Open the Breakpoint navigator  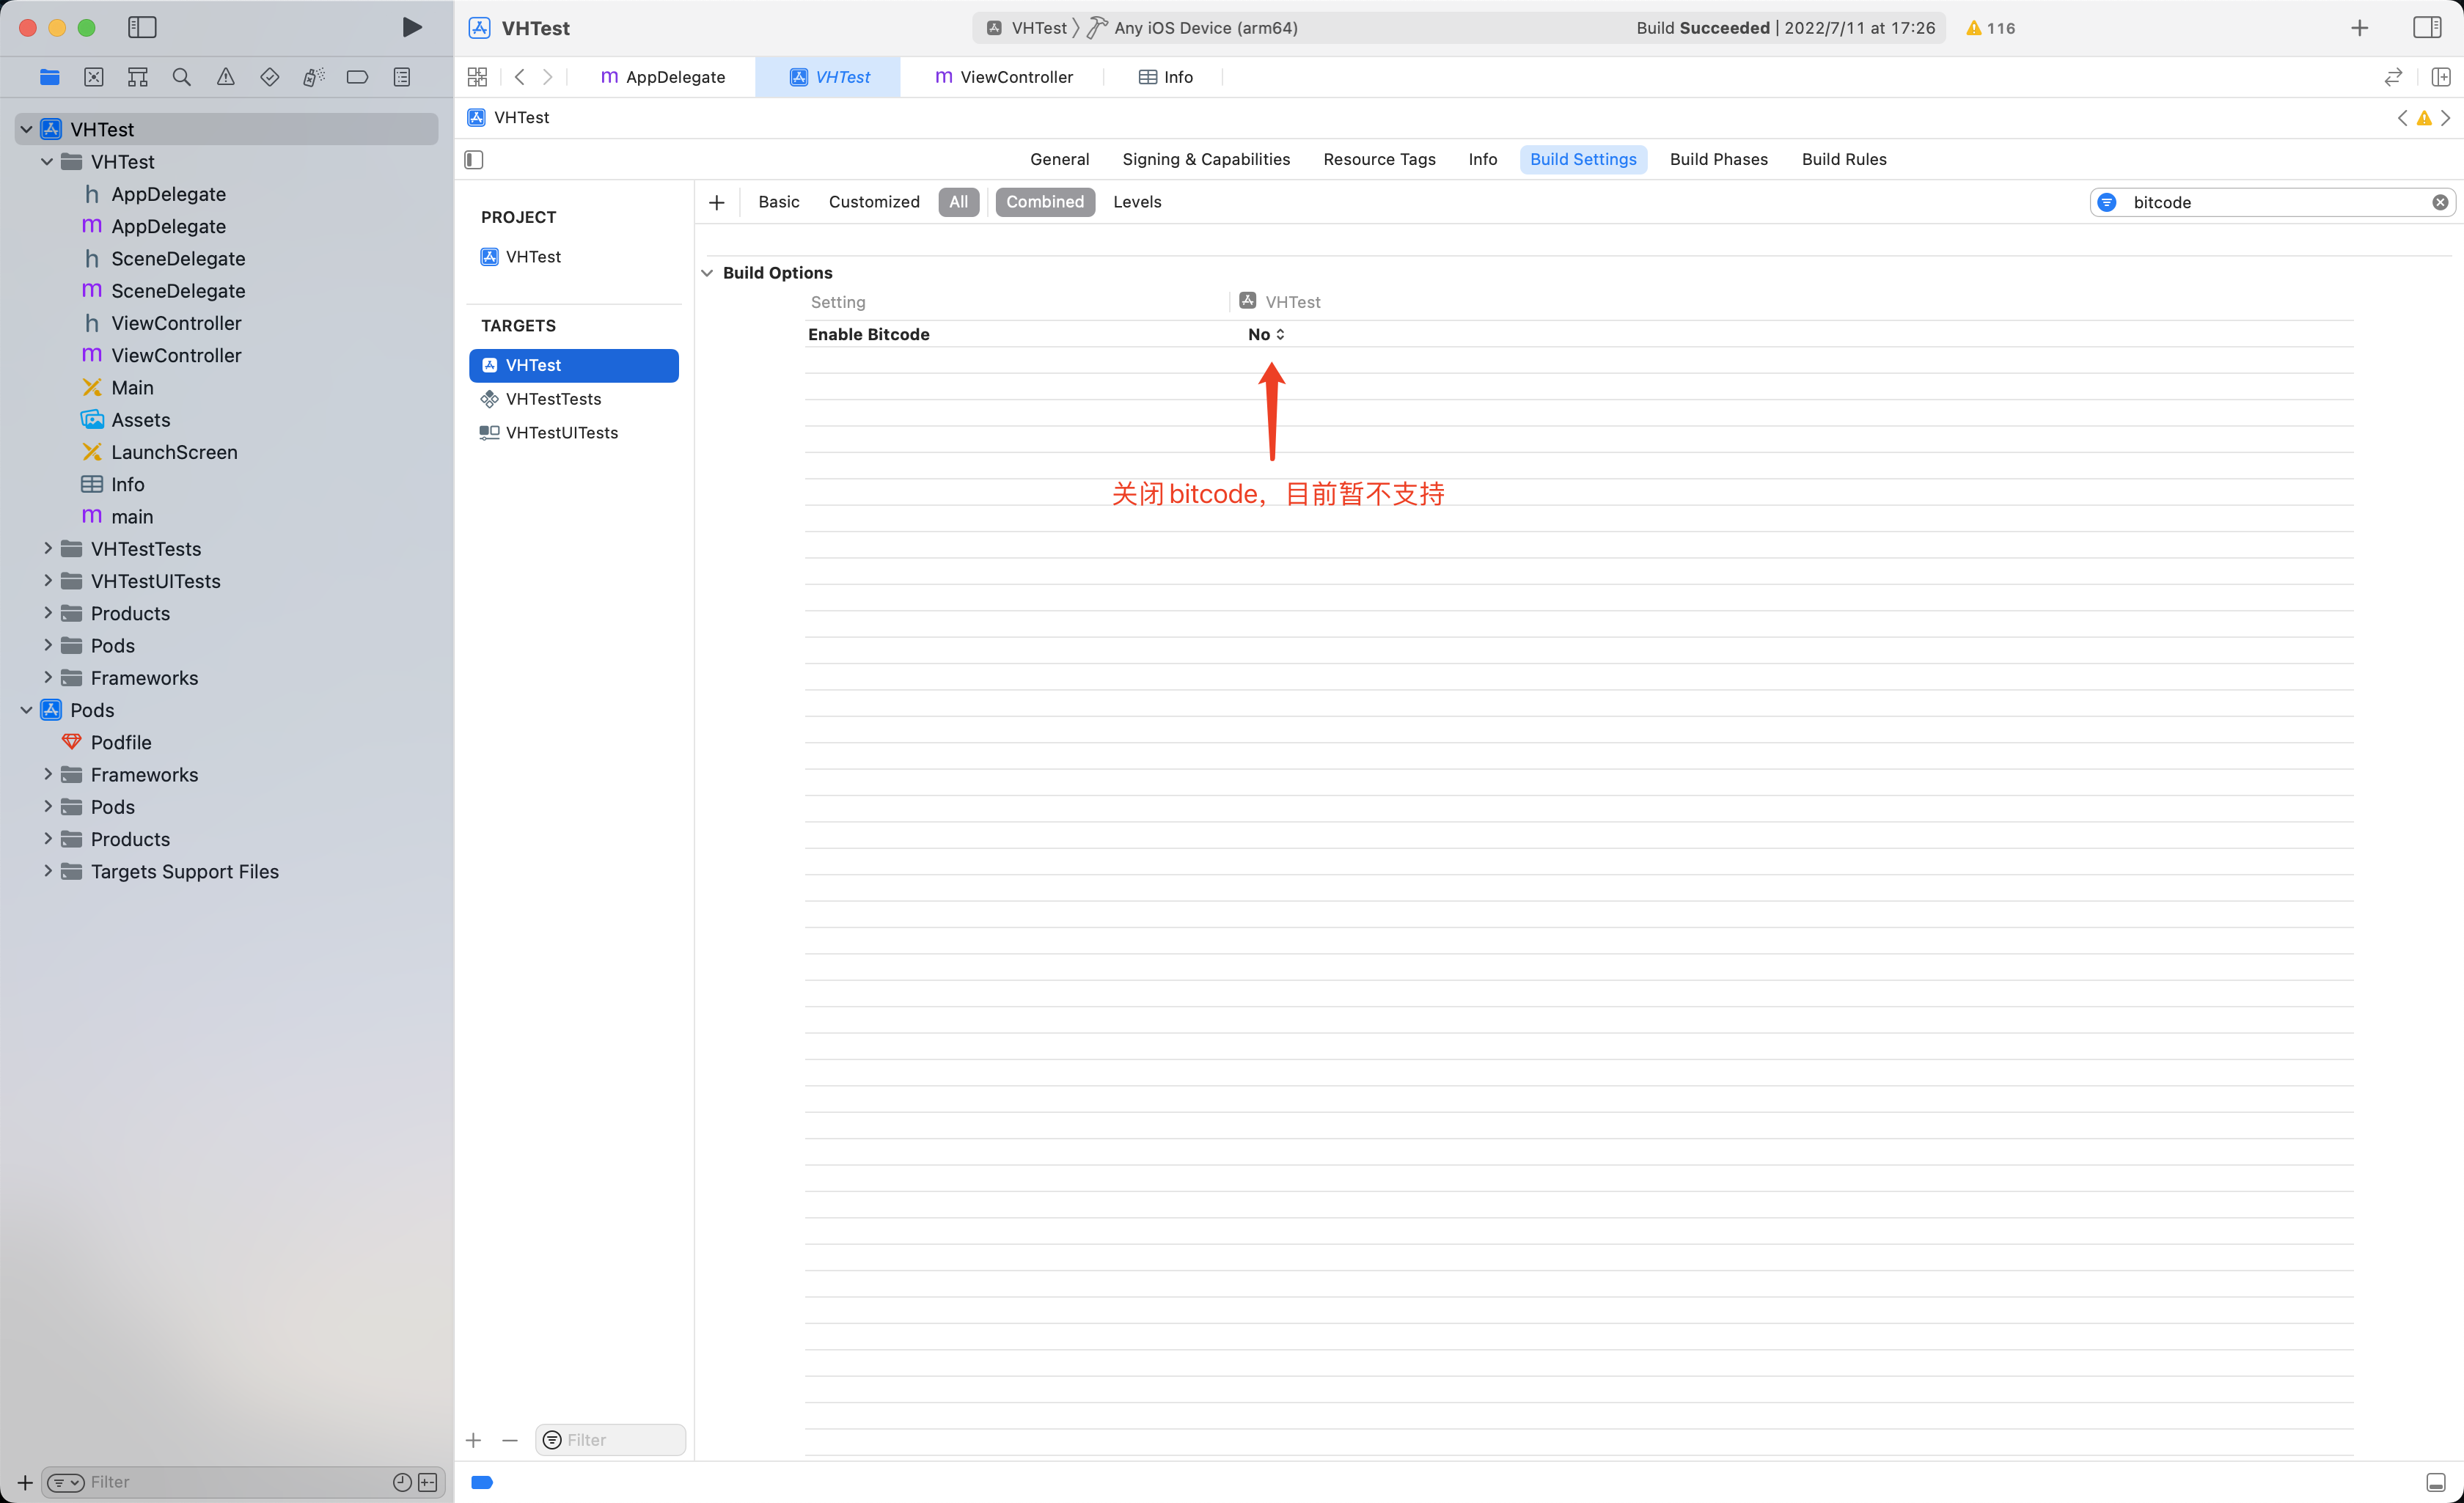click(357, 77)
